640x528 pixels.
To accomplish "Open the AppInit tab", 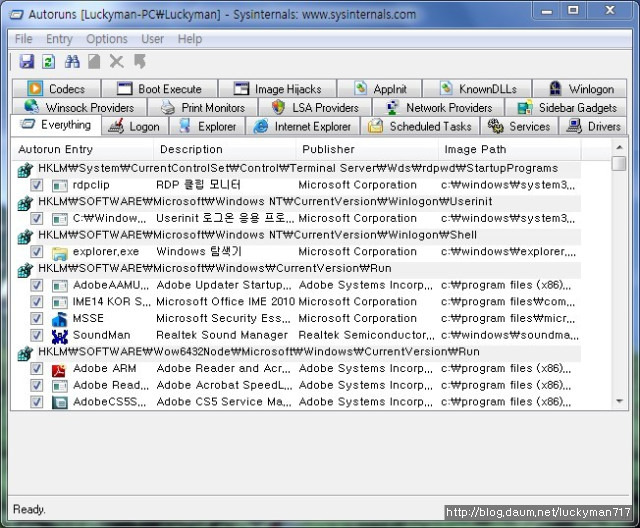I will pyautogui.click(x=380, y=89).
